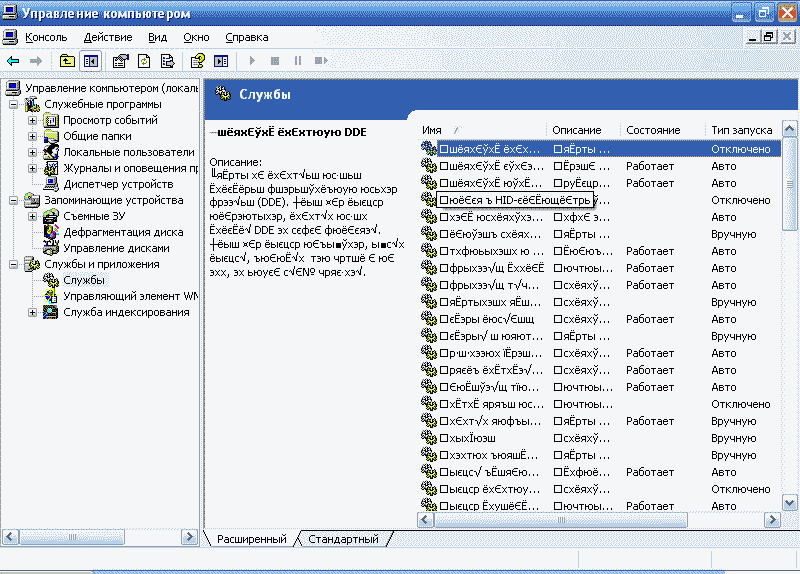Open Управление дисками
Image resolution: width=800 pixels, height=574 pixels.
pyautogui.click(x=116, y=248)
